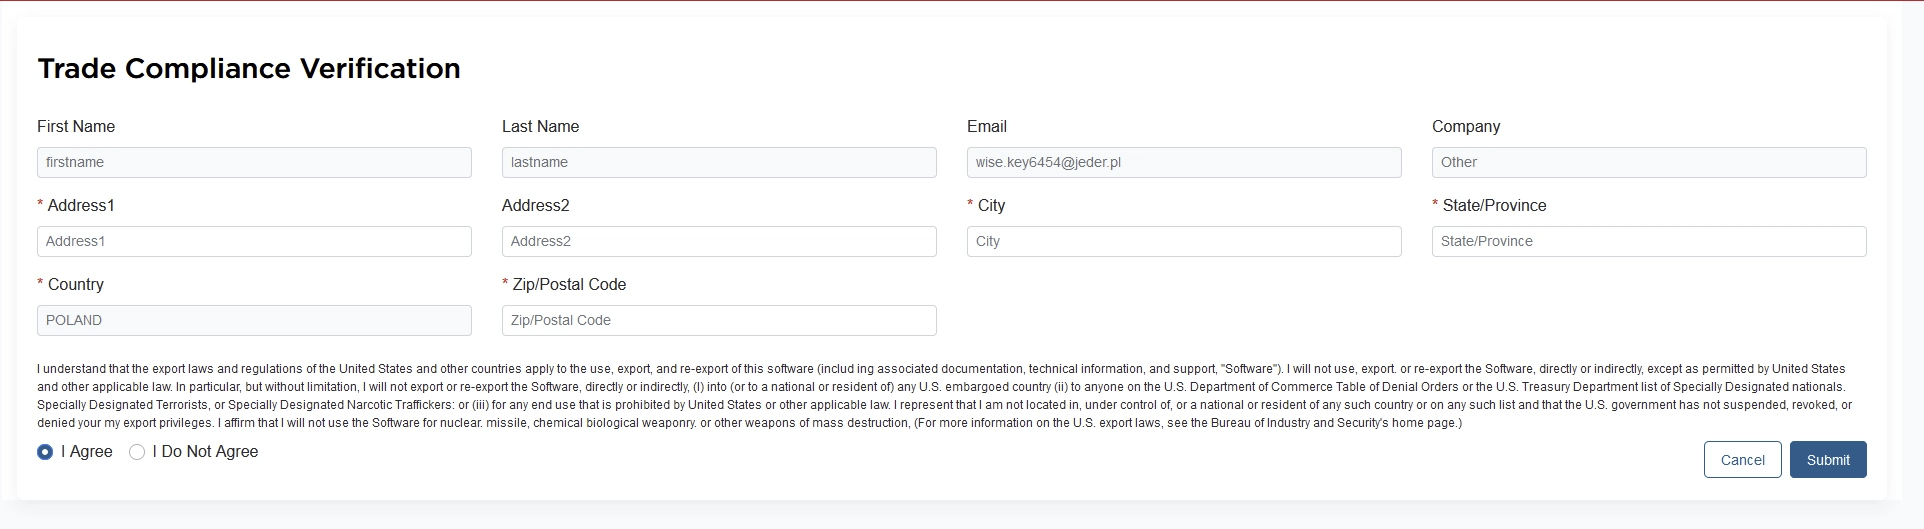The image size is (1924, 529).
Task: Click the Trade Compliance Verification heading
Action: tap(249, 68)
